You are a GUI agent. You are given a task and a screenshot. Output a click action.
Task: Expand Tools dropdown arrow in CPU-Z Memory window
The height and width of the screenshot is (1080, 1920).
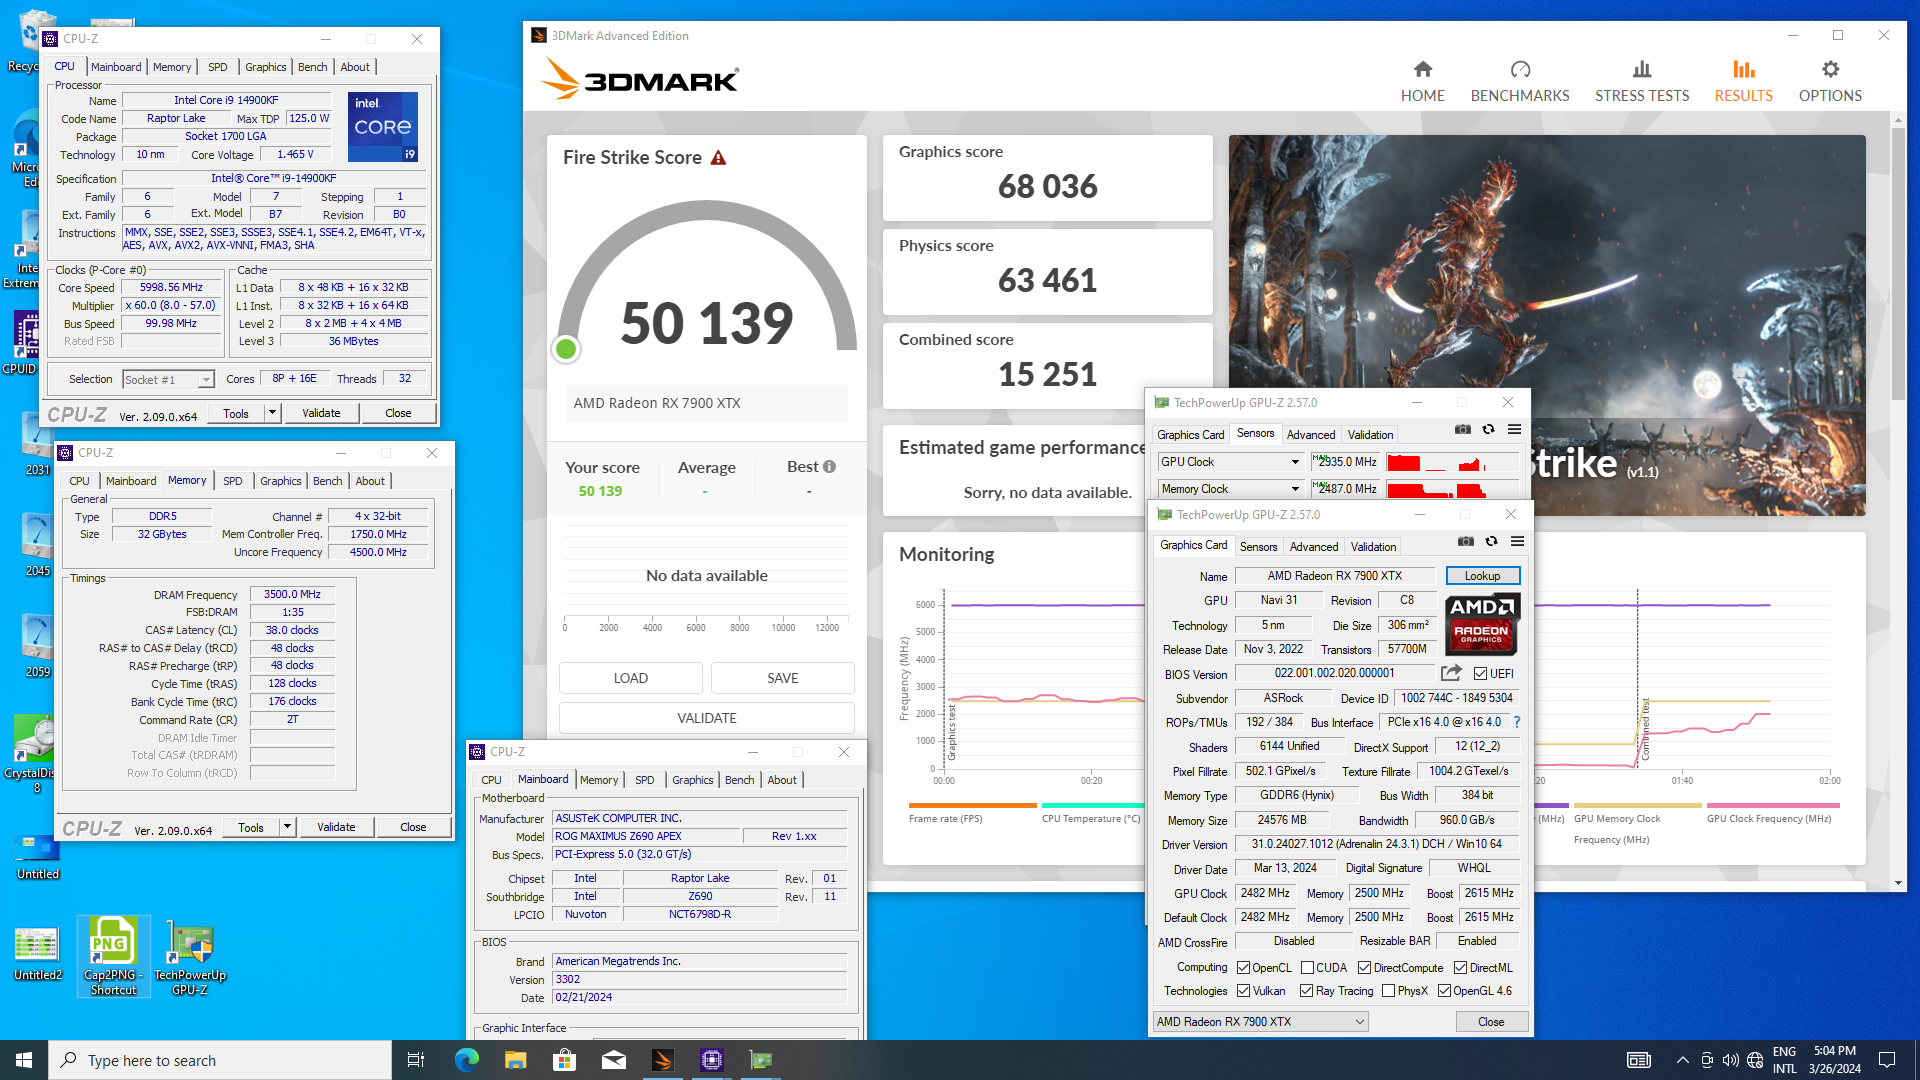click(287, 827)
